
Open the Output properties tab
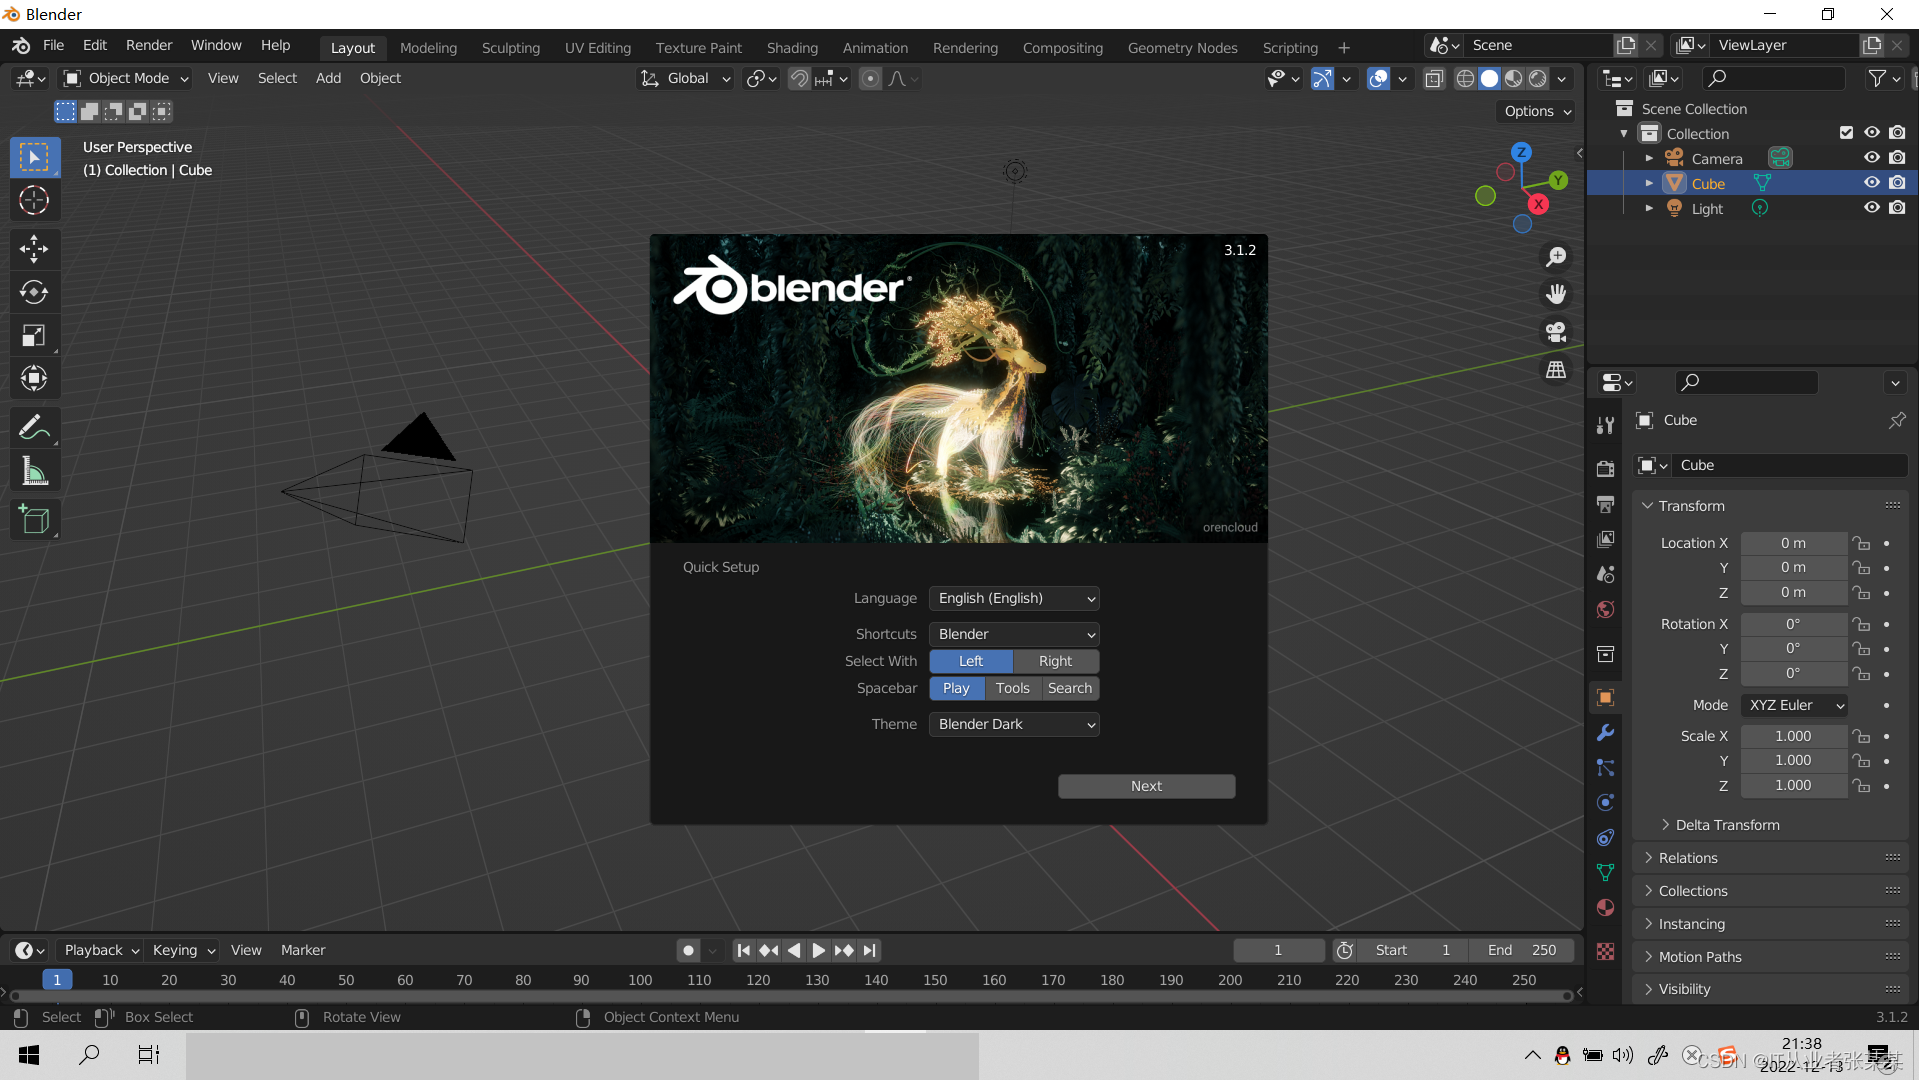[1605, 504]
